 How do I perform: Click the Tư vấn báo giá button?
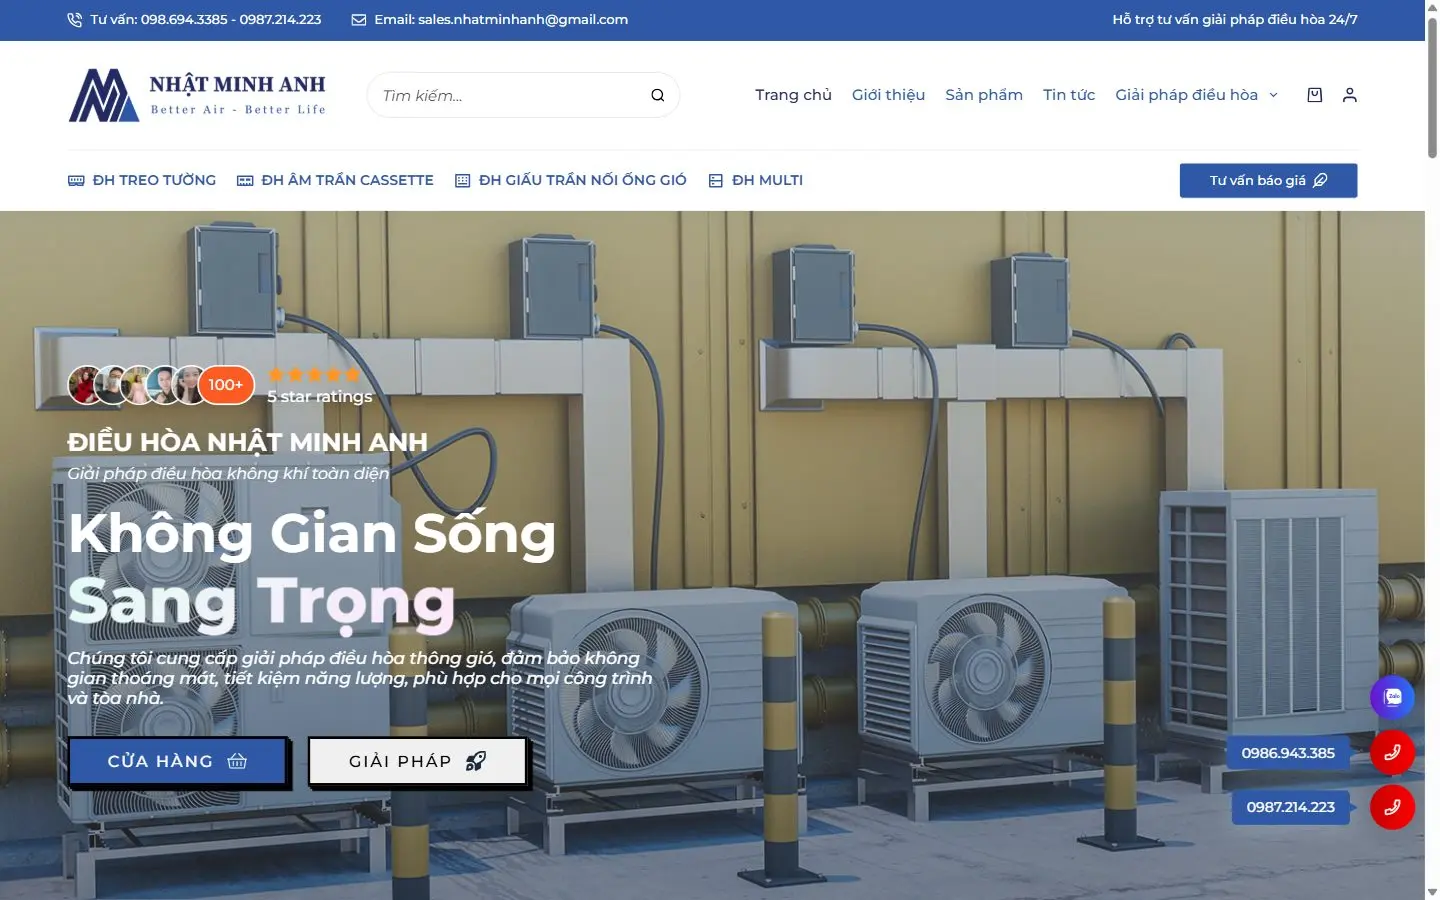(x=1268, y=181)
